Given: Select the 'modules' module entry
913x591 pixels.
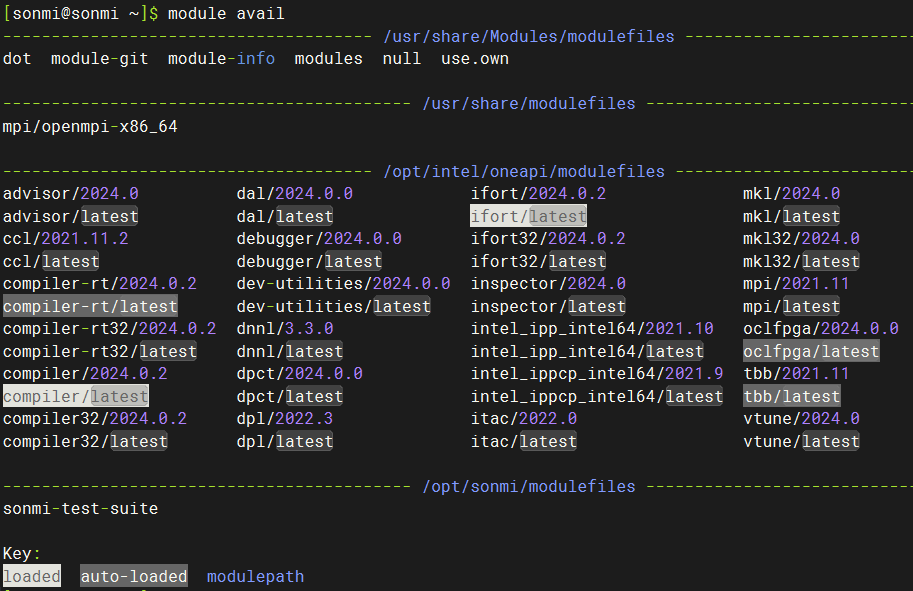Looking at the screenshot, I should tap(328, 59).
